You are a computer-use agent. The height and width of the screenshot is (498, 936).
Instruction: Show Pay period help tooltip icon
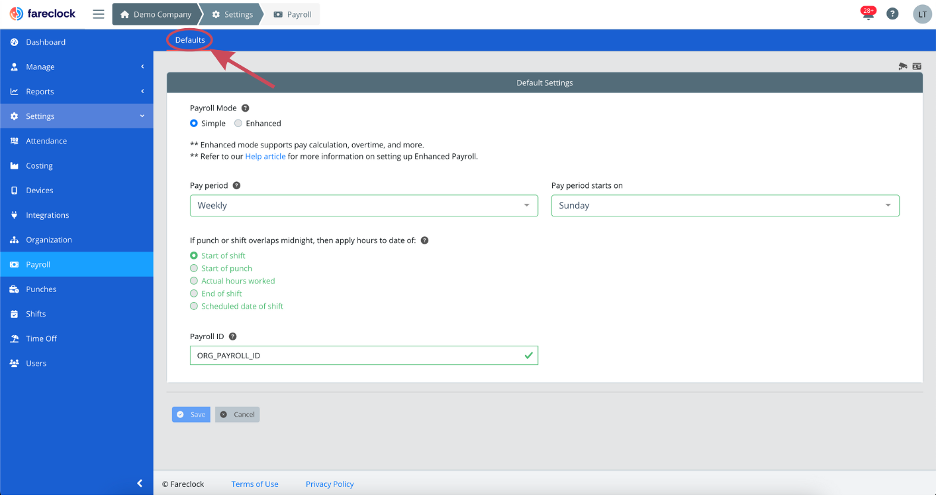pos(236,186)
